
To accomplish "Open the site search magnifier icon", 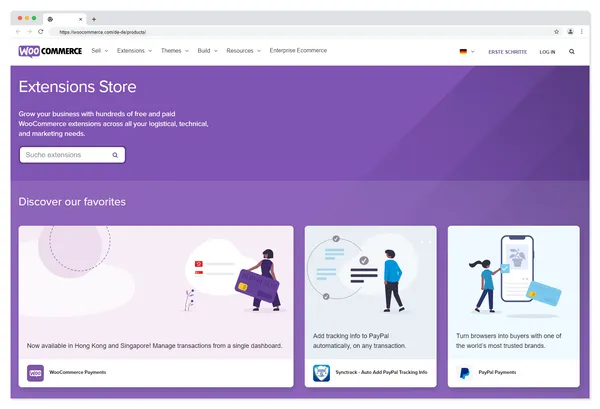I will coord(572,52).
